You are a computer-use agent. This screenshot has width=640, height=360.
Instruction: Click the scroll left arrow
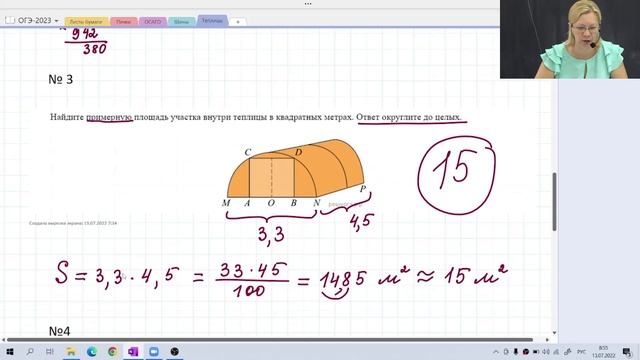click(3, 340)
